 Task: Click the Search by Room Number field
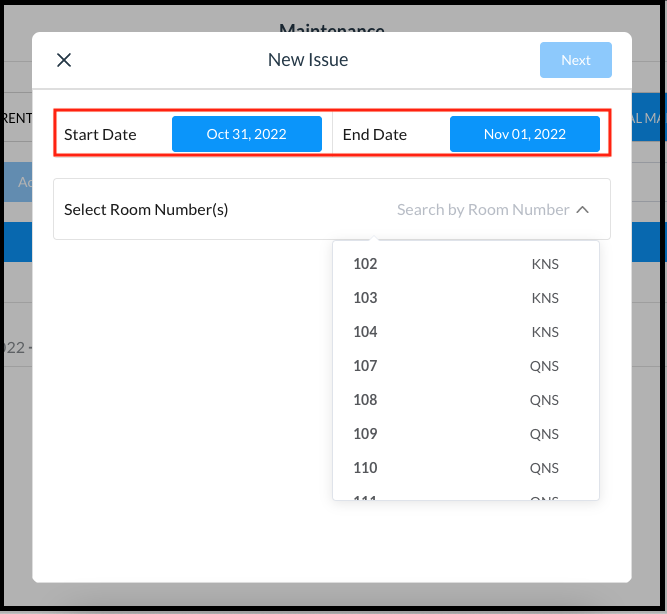(482, 210)
